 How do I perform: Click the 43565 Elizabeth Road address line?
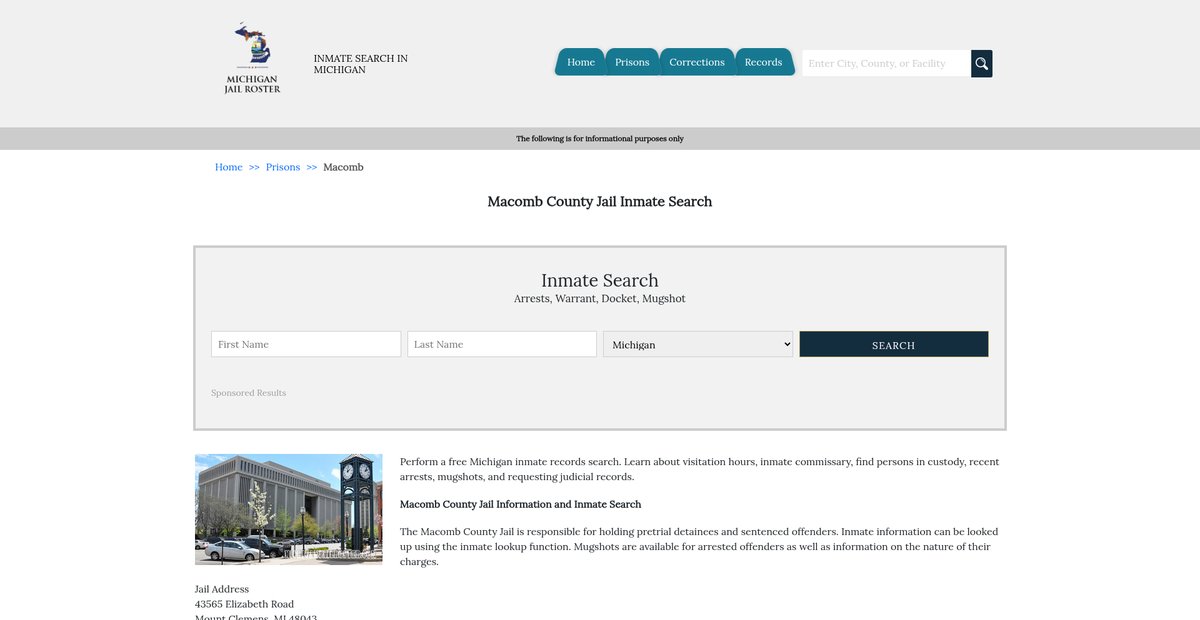pyautogui.click(x=244, y=604)
